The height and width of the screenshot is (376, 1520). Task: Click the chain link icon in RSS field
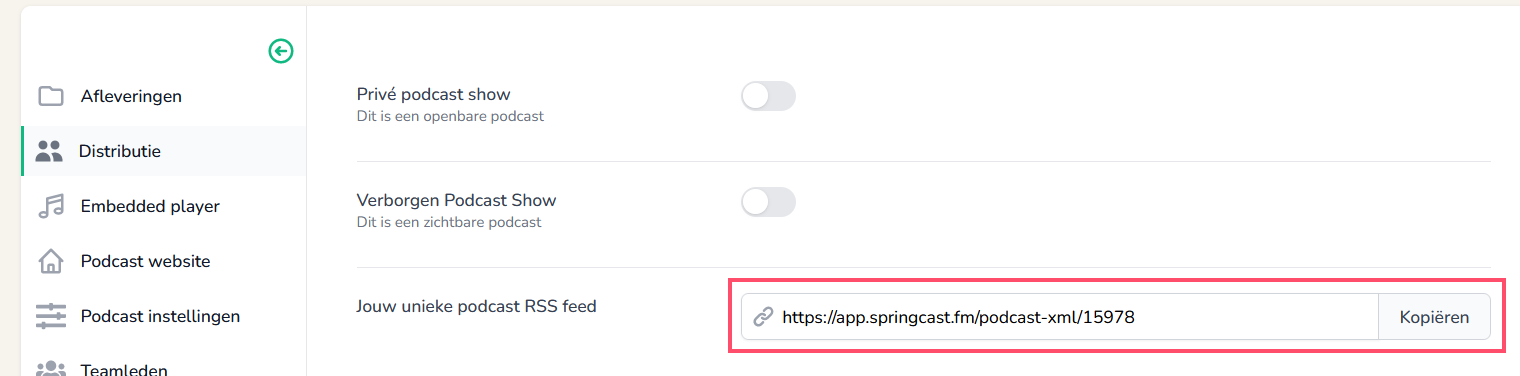point(763,317)
